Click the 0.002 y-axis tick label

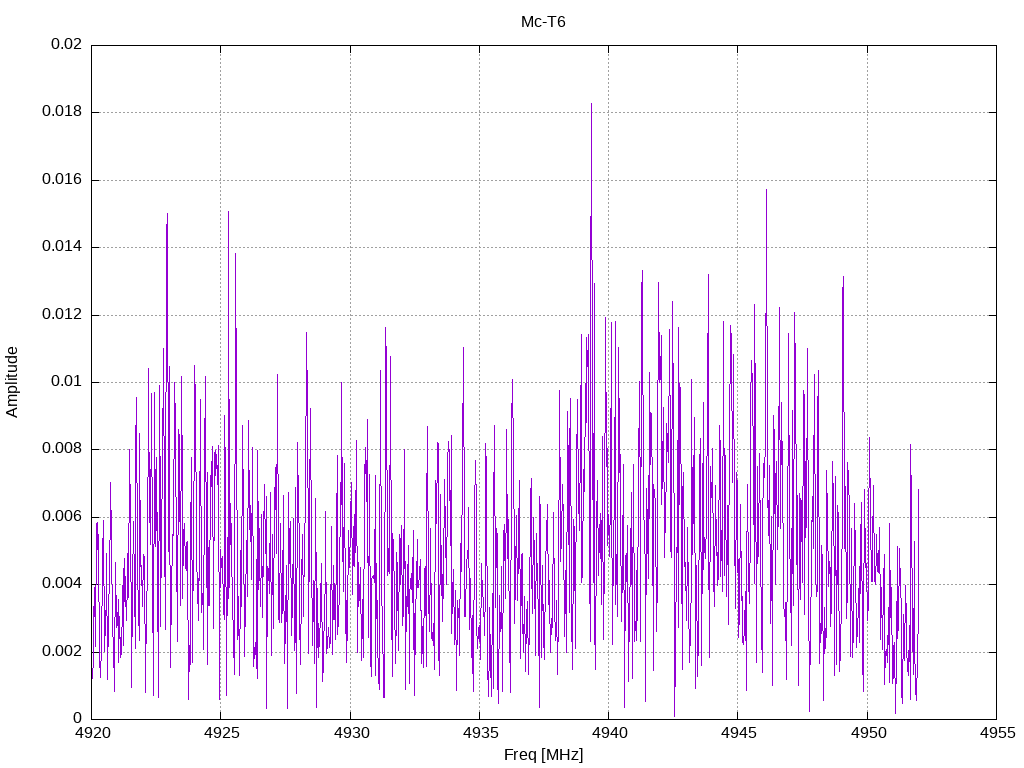[x=62, y=651]
